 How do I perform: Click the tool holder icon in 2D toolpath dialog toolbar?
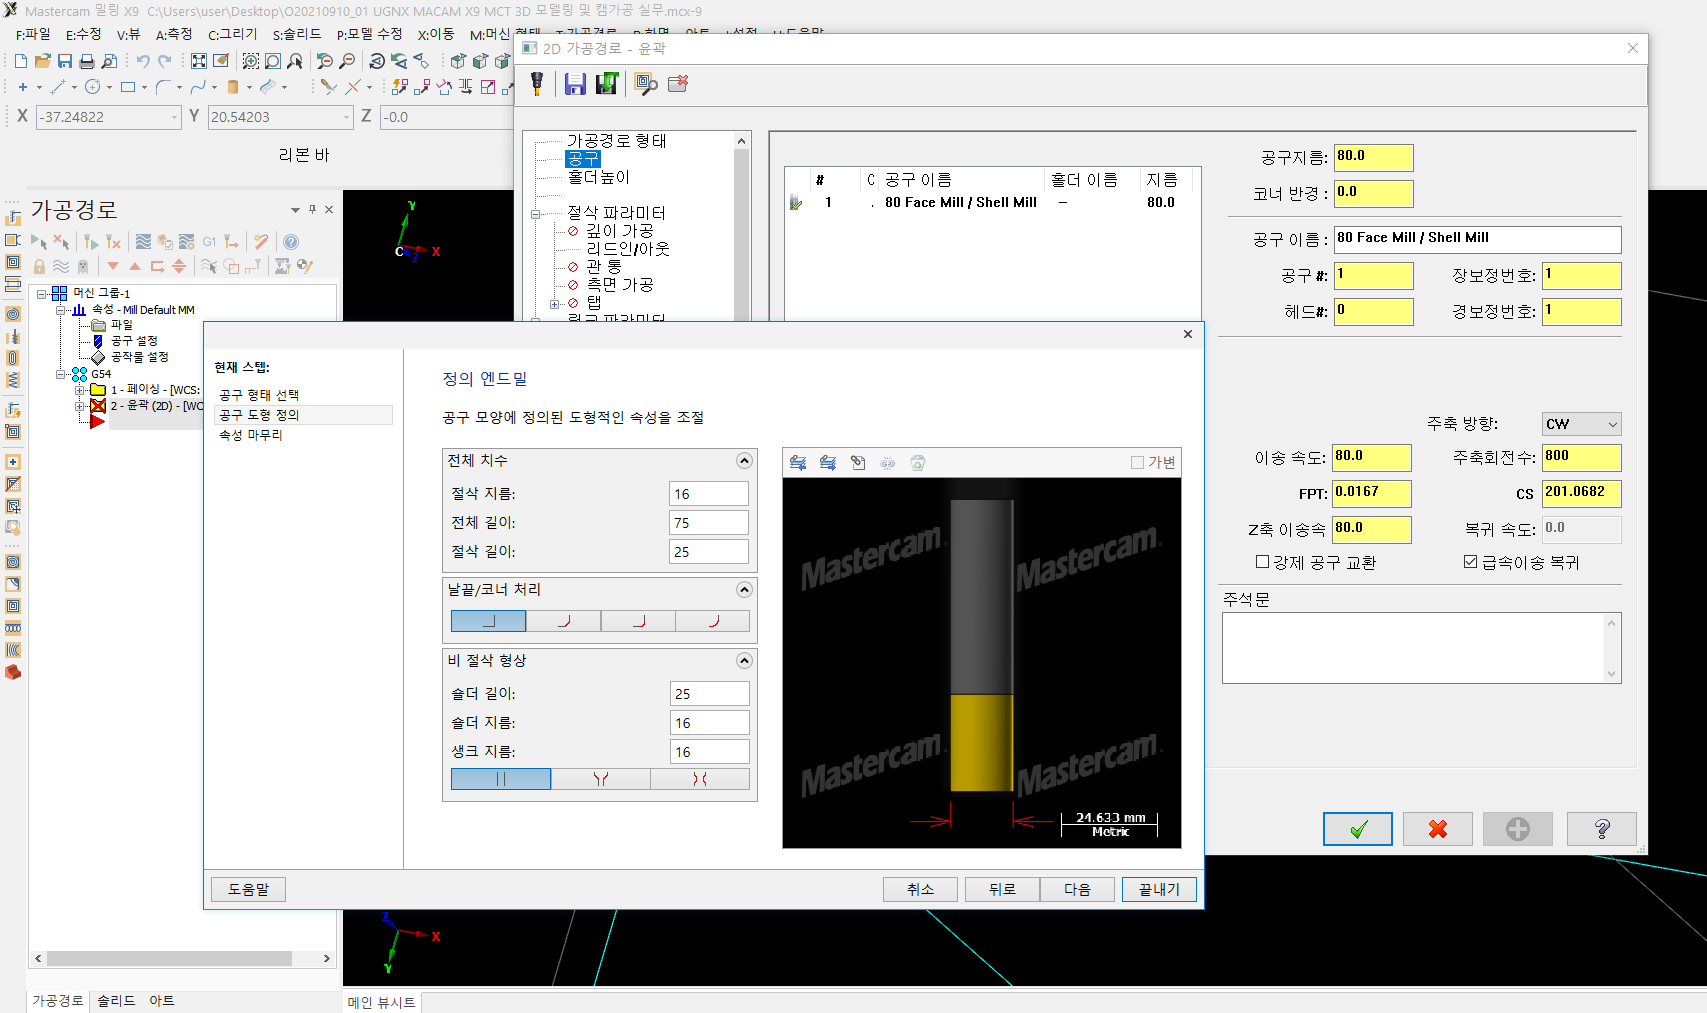point(537,84)
